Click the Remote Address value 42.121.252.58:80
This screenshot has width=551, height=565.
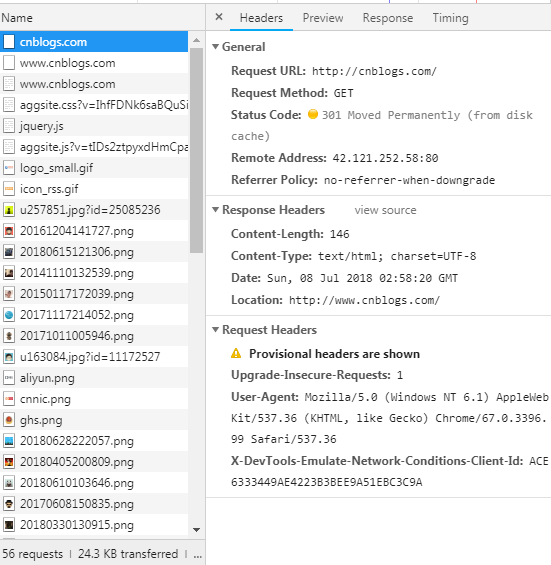pyautogui.click(x=385, y=158)
